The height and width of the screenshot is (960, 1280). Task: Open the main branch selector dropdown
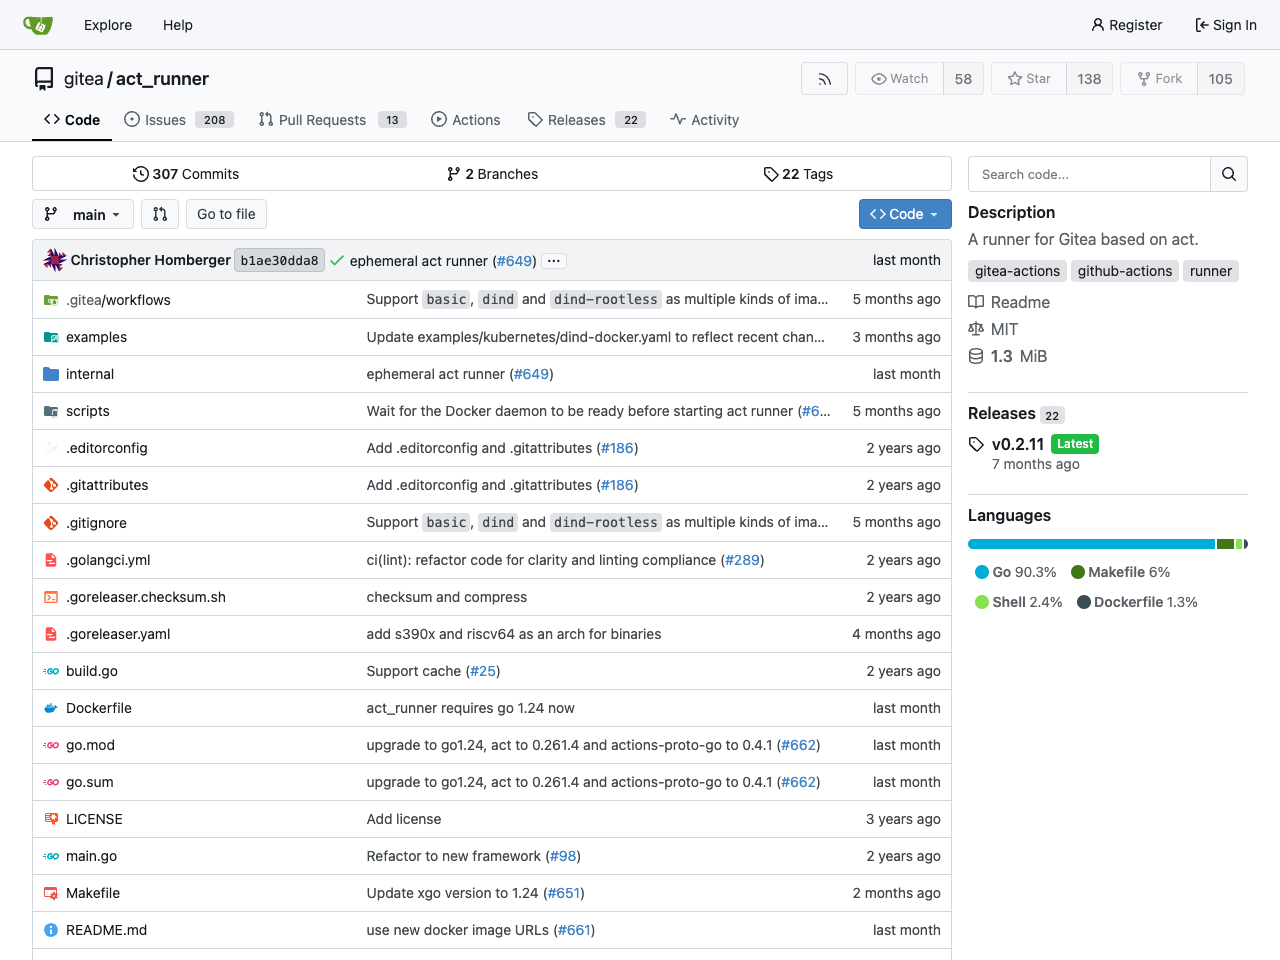(83, 214)
